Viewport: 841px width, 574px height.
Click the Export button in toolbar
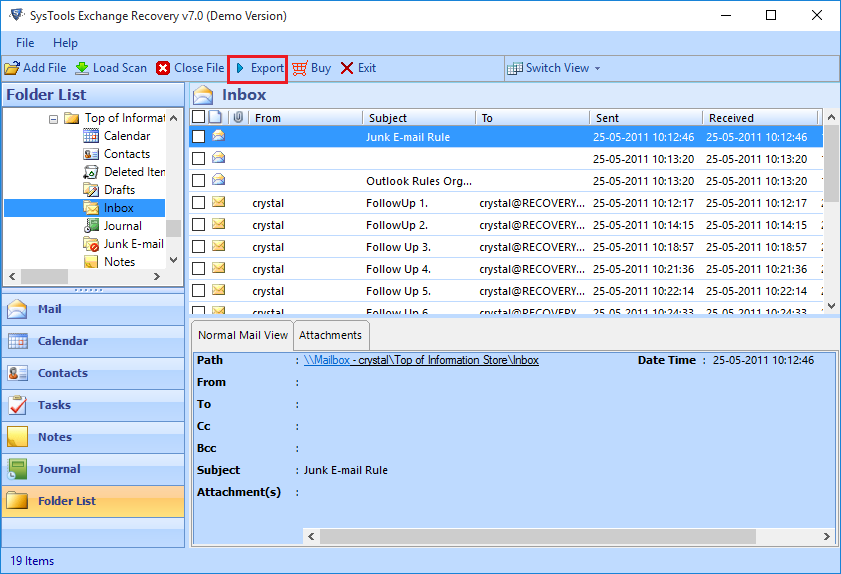258,68
